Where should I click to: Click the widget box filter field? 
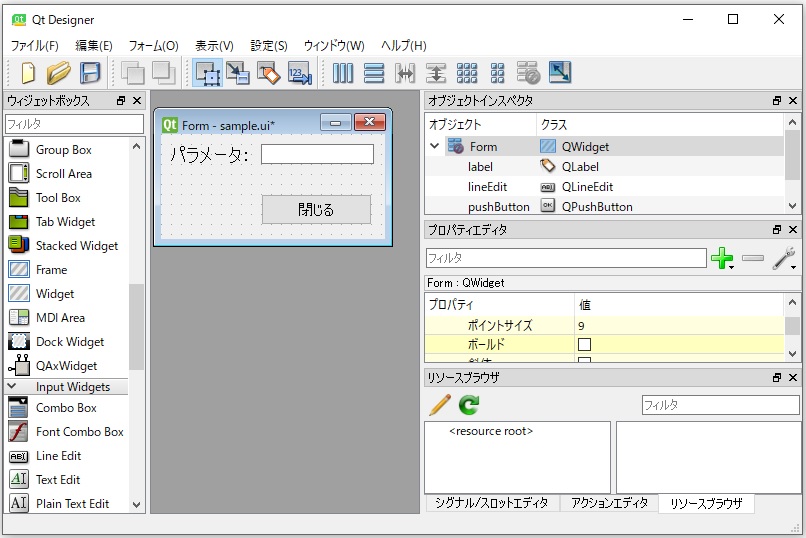pyautogui.click(x=74, y=124)
